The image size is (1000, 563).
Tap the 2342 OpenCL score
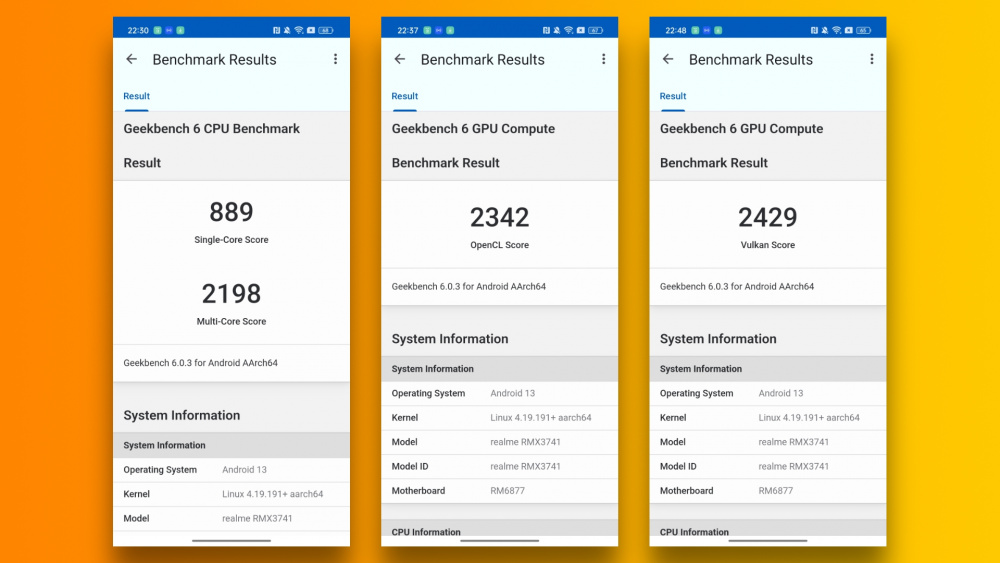[x=499, y=217]
